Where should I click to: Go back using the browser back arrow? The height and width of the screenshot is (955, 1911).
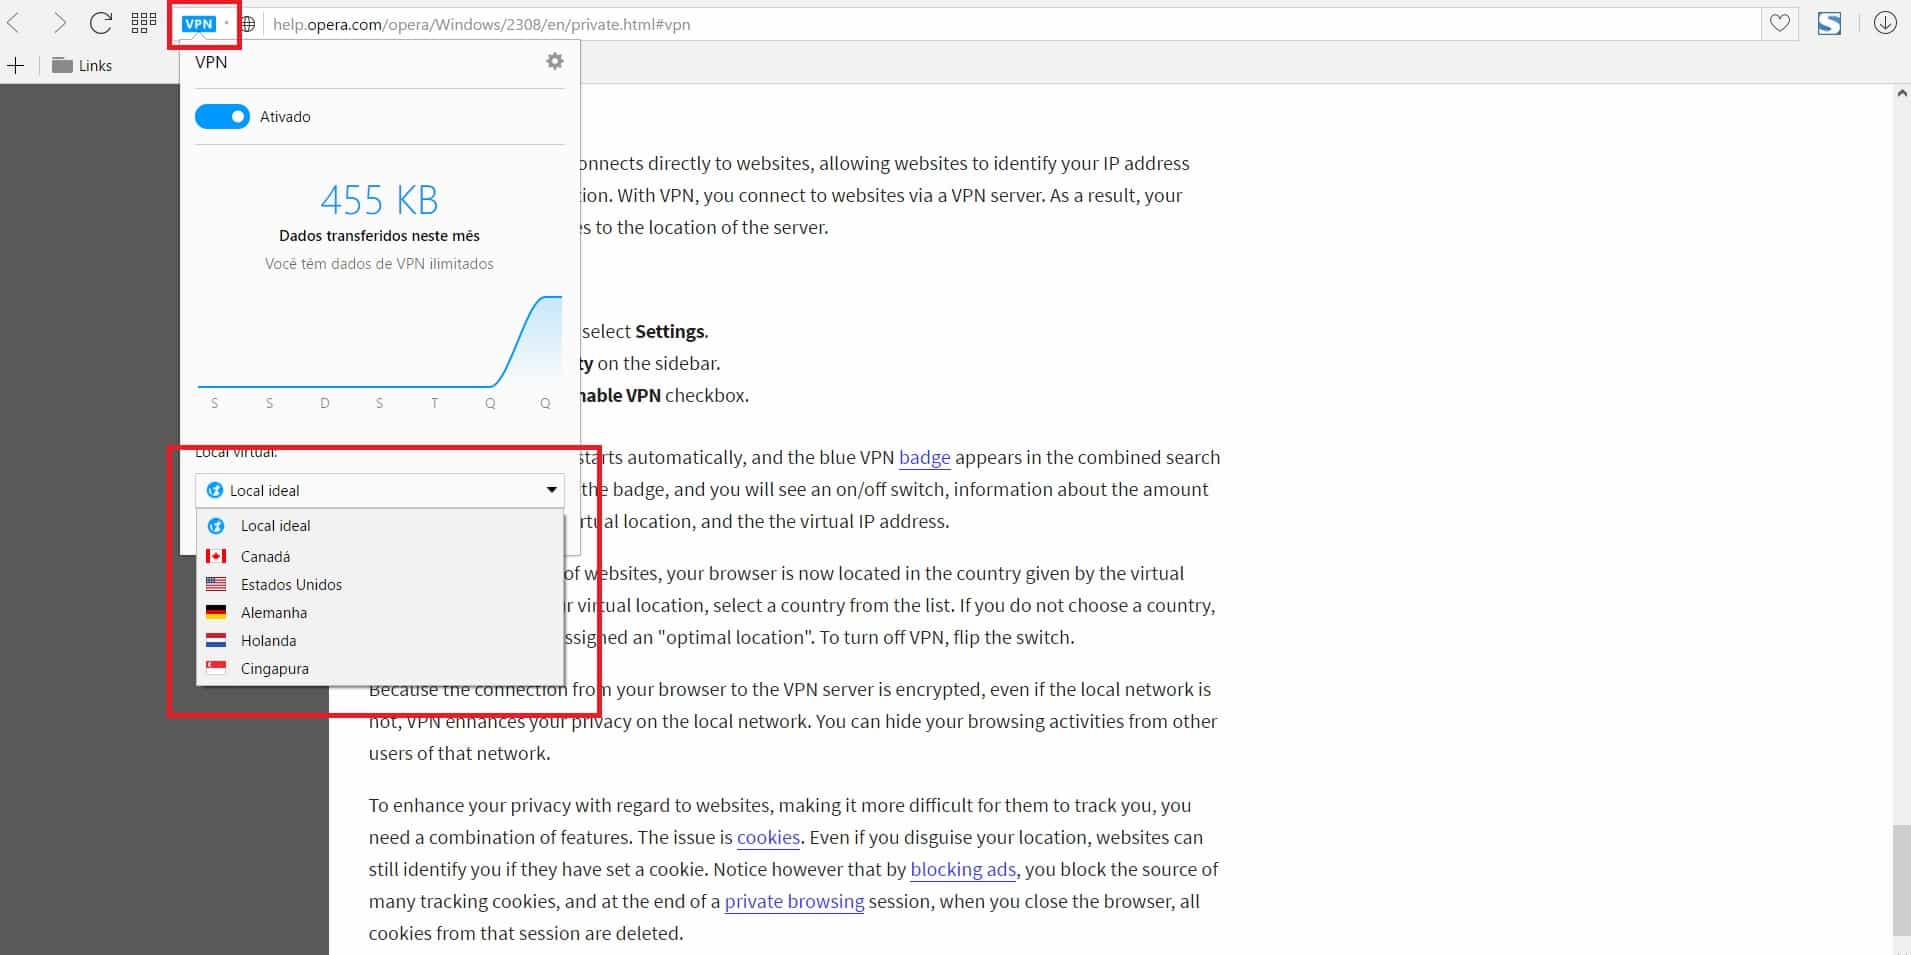tap(14, 23)
